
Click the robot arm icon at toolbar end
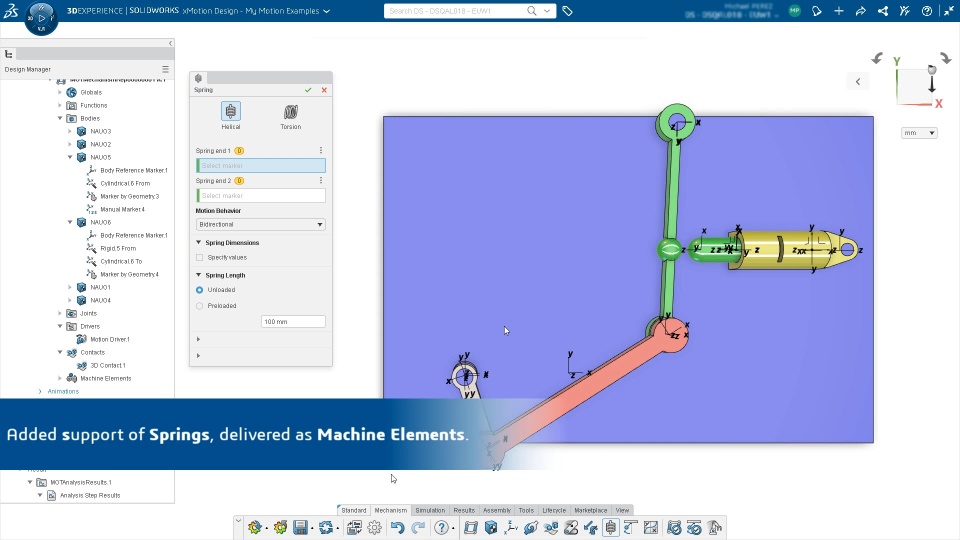point(714,527)
